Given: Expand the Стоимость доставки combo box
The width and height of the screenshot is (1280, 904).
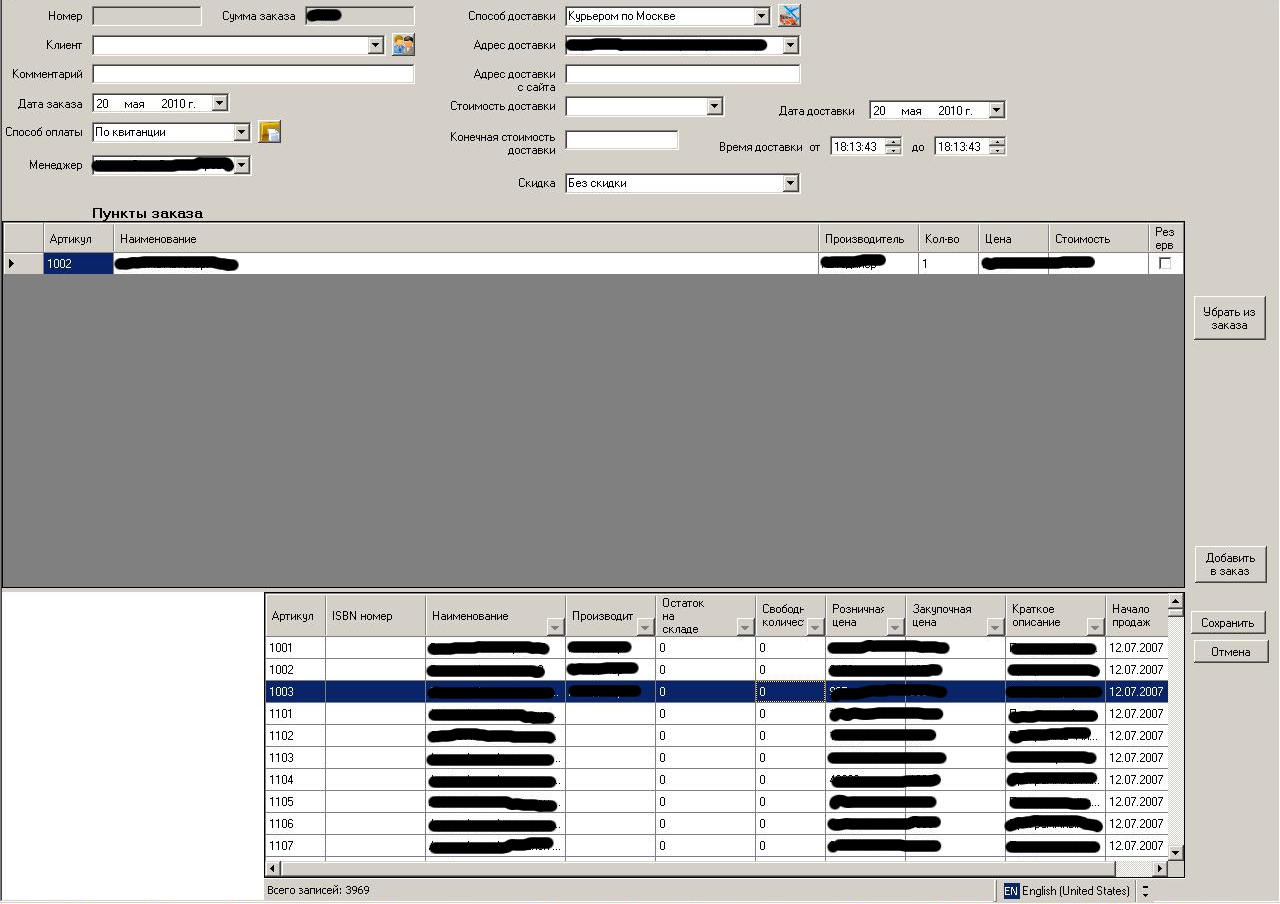Looking at the screenshot, I should (714, 107).
